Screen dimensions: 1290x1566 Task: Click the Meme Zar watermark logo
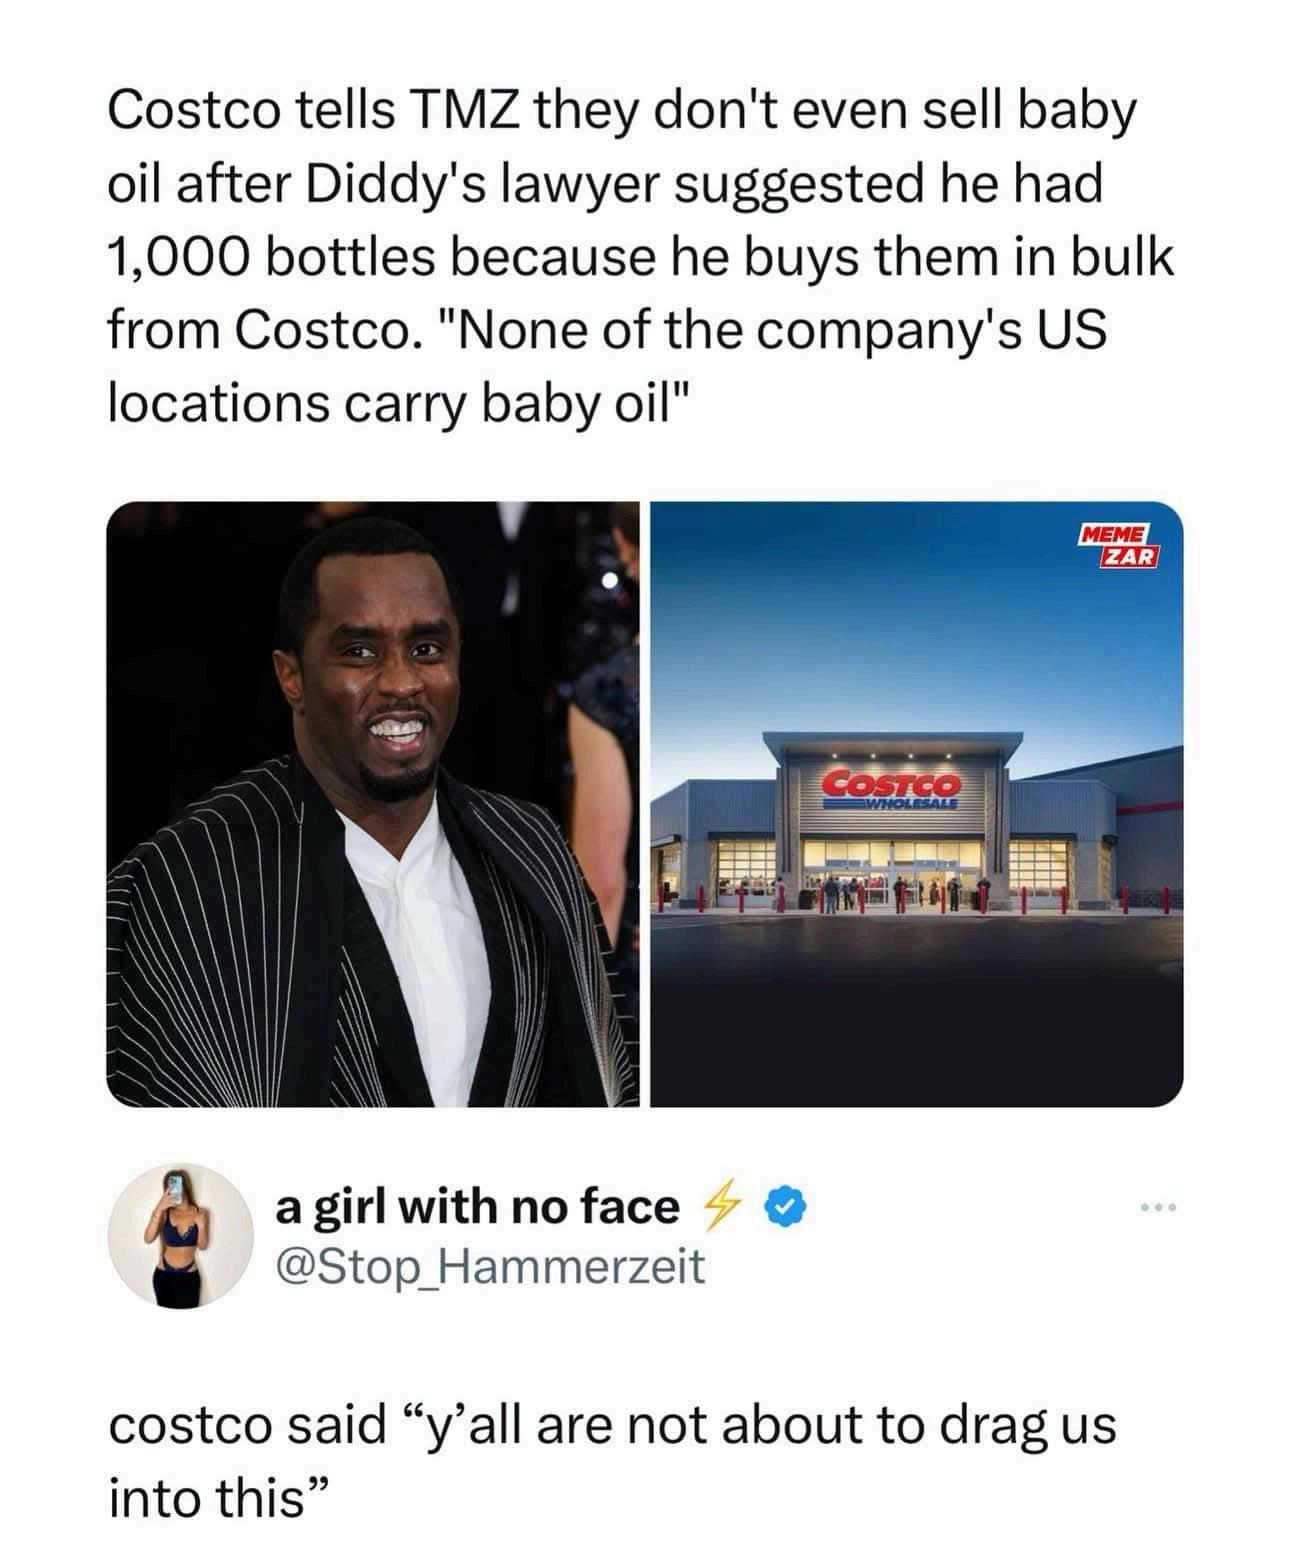[1117, 546]
